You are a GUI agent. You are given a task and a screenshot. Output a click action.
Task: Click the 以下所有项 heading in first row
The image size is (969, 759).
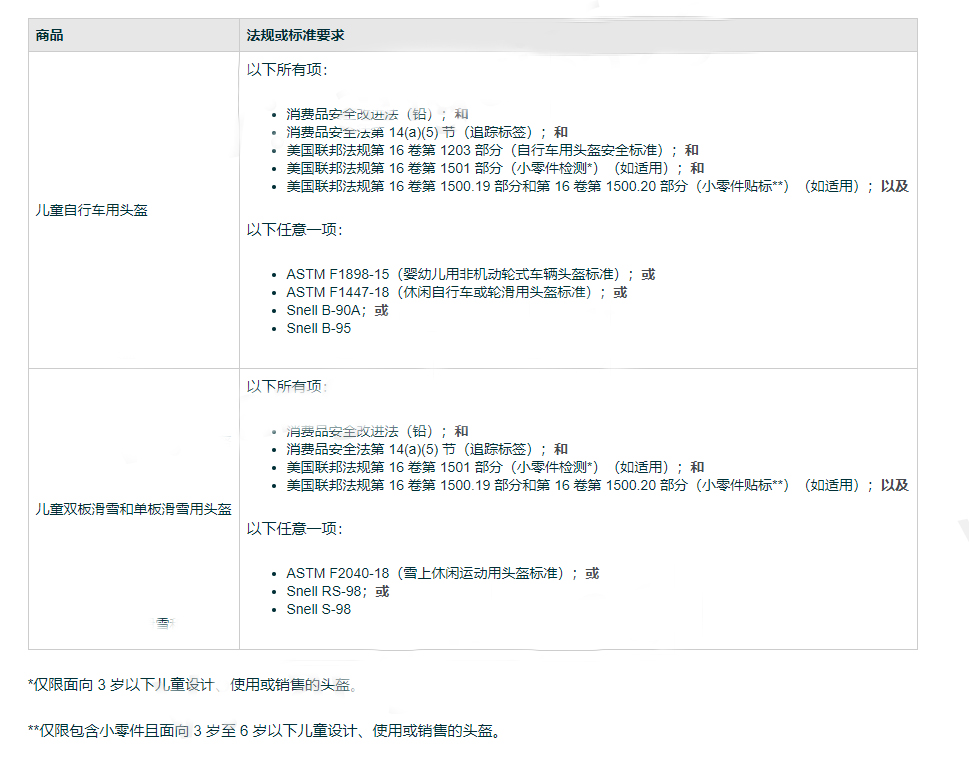[x=280, y=71]
